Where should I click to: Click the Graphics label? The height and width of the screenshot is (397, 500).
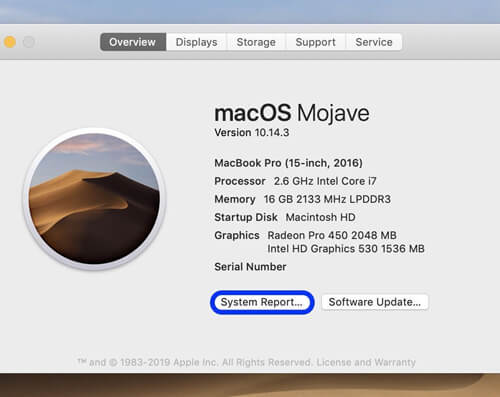[237, 235]
